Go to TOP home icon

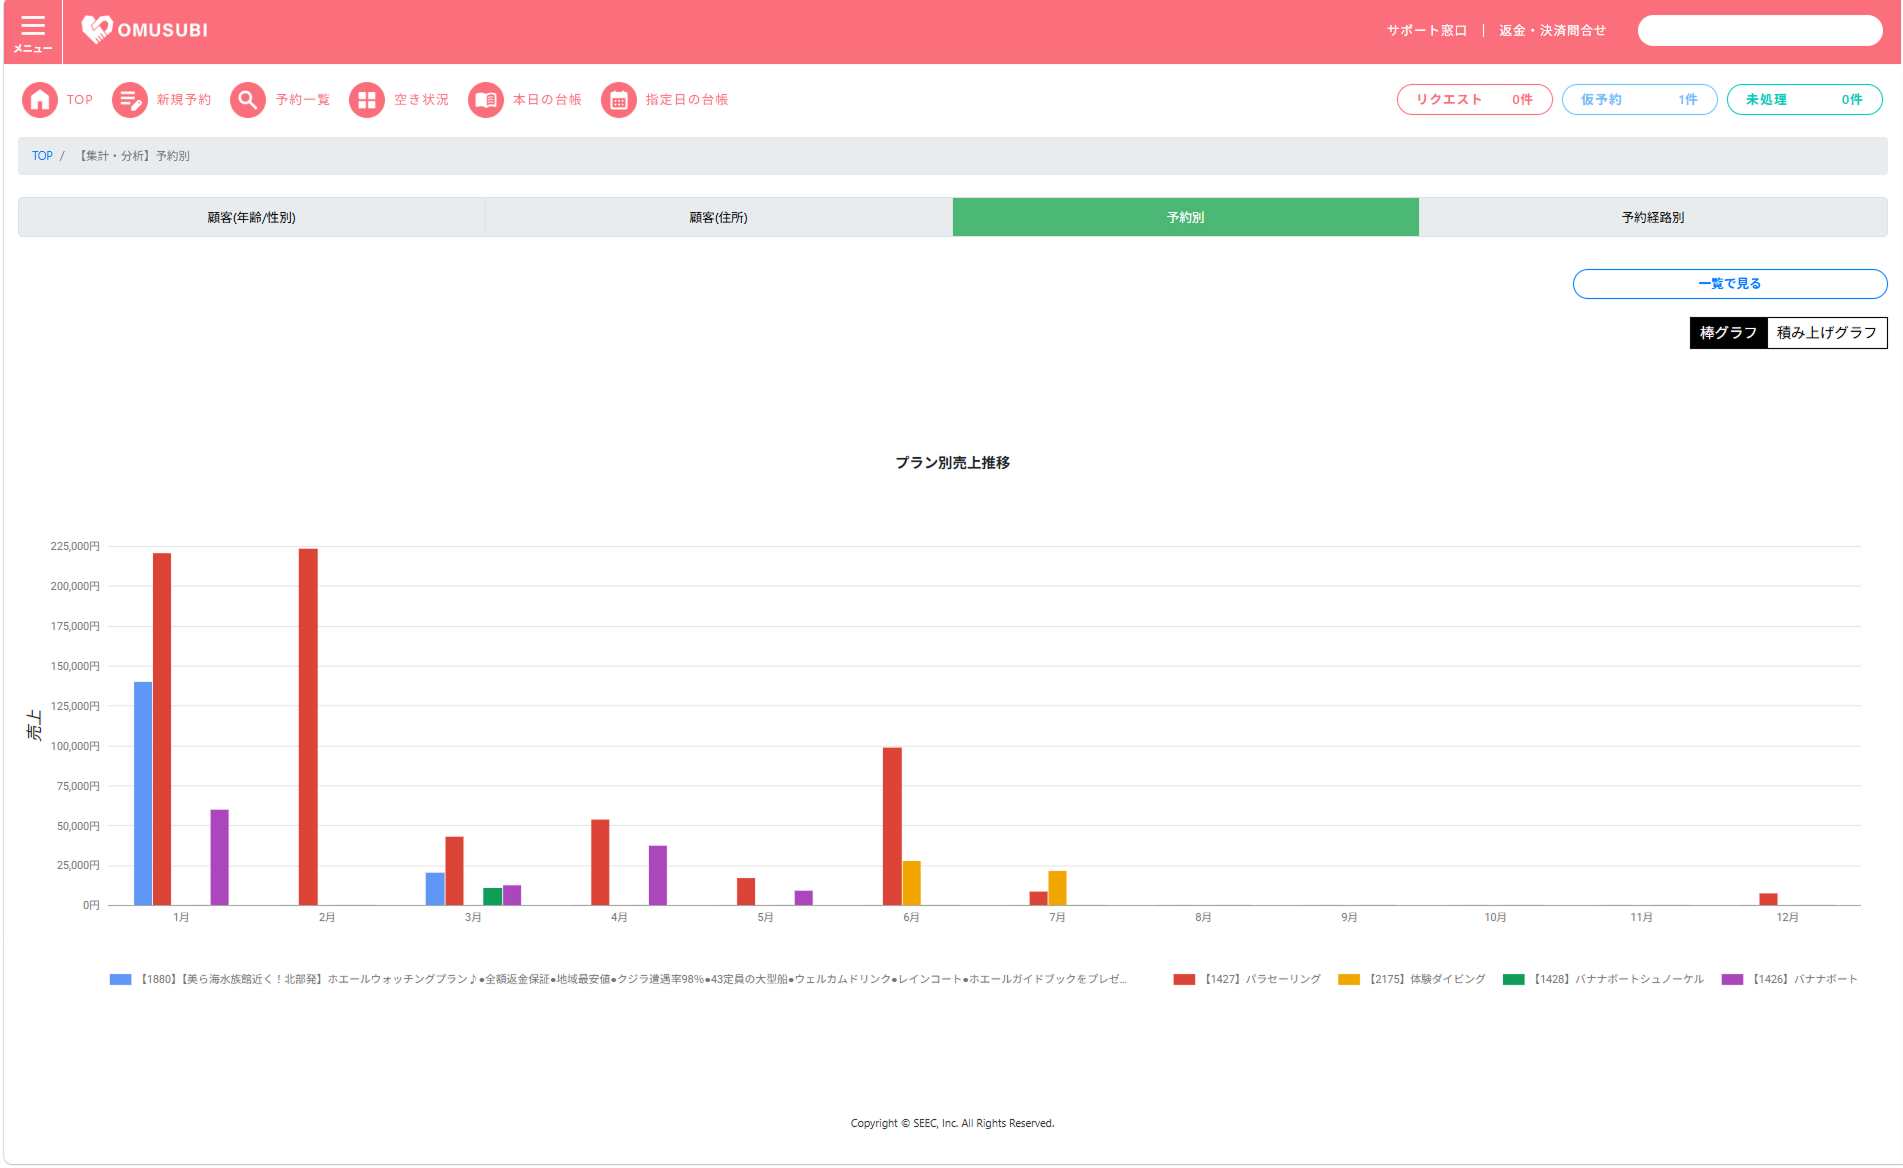[40, 100]
